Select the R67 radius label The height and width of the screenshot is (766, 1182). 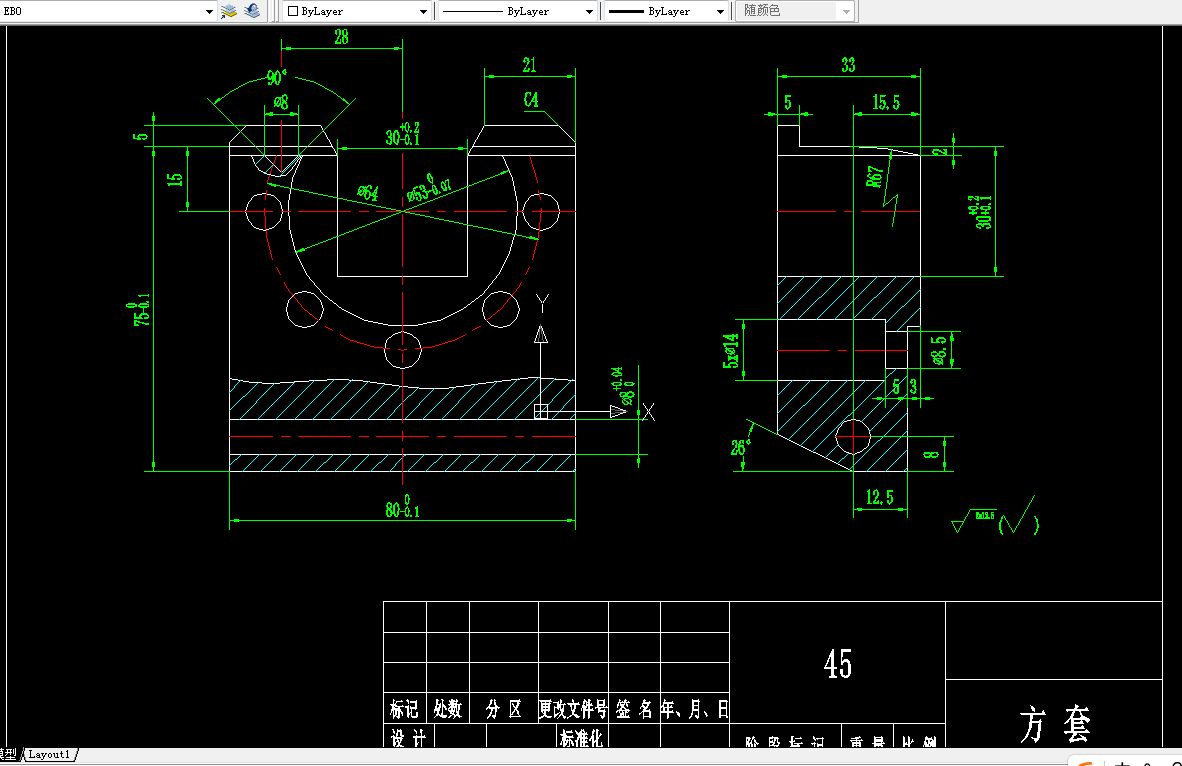point(874,176)
